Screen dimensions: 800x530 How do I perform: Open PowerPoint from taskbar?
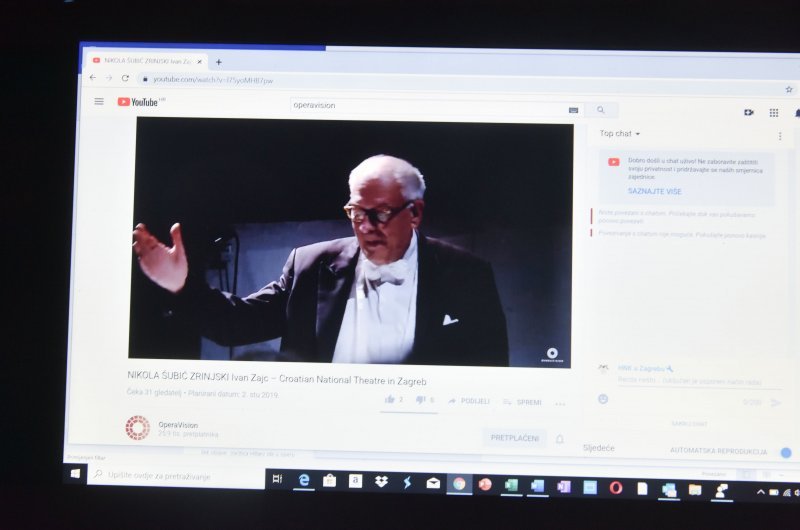click(x=485, y=484)
